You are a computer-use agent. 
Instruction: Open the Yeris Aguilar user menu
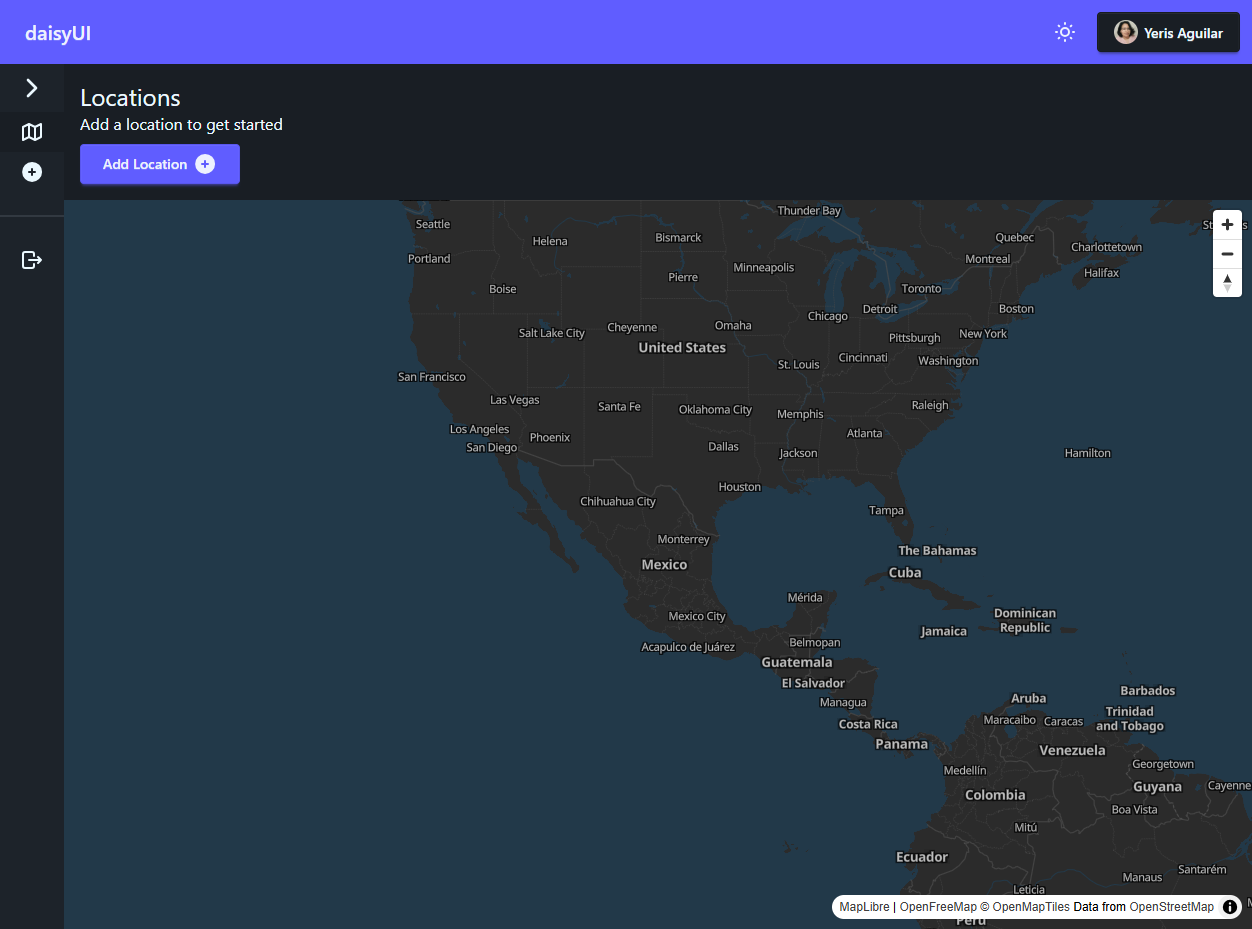(1168, 33)
